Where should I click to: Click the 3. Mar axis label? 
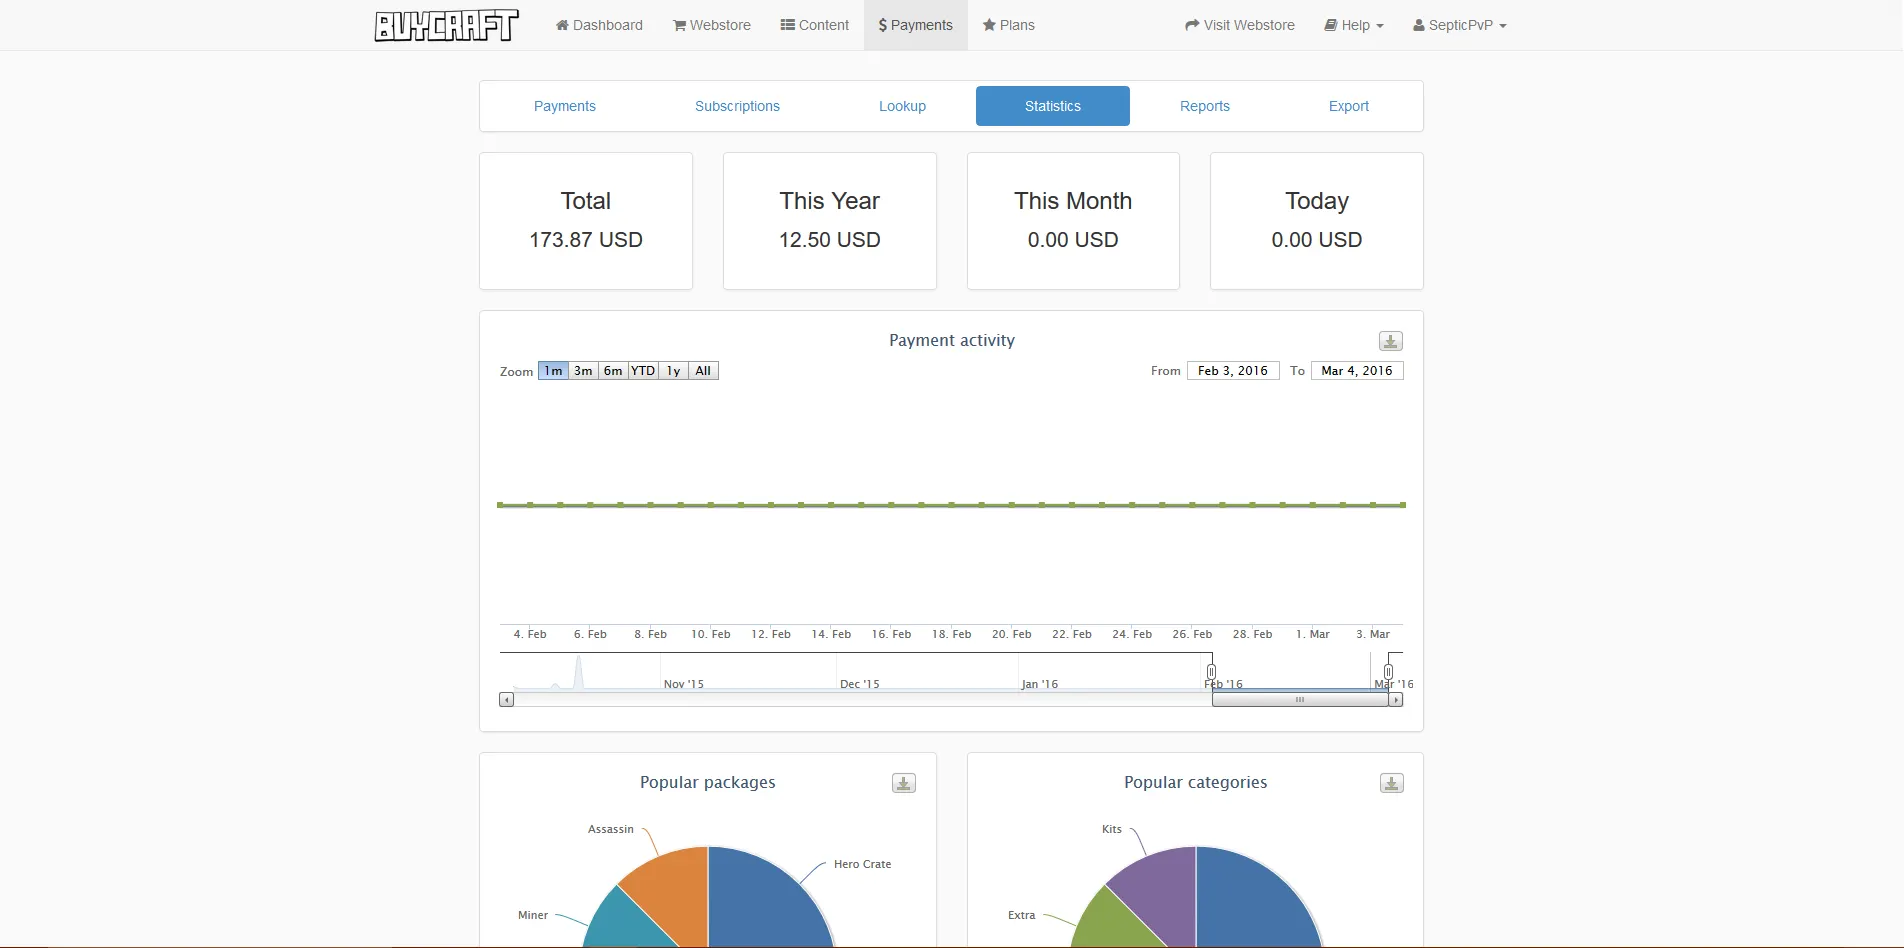1373,634
